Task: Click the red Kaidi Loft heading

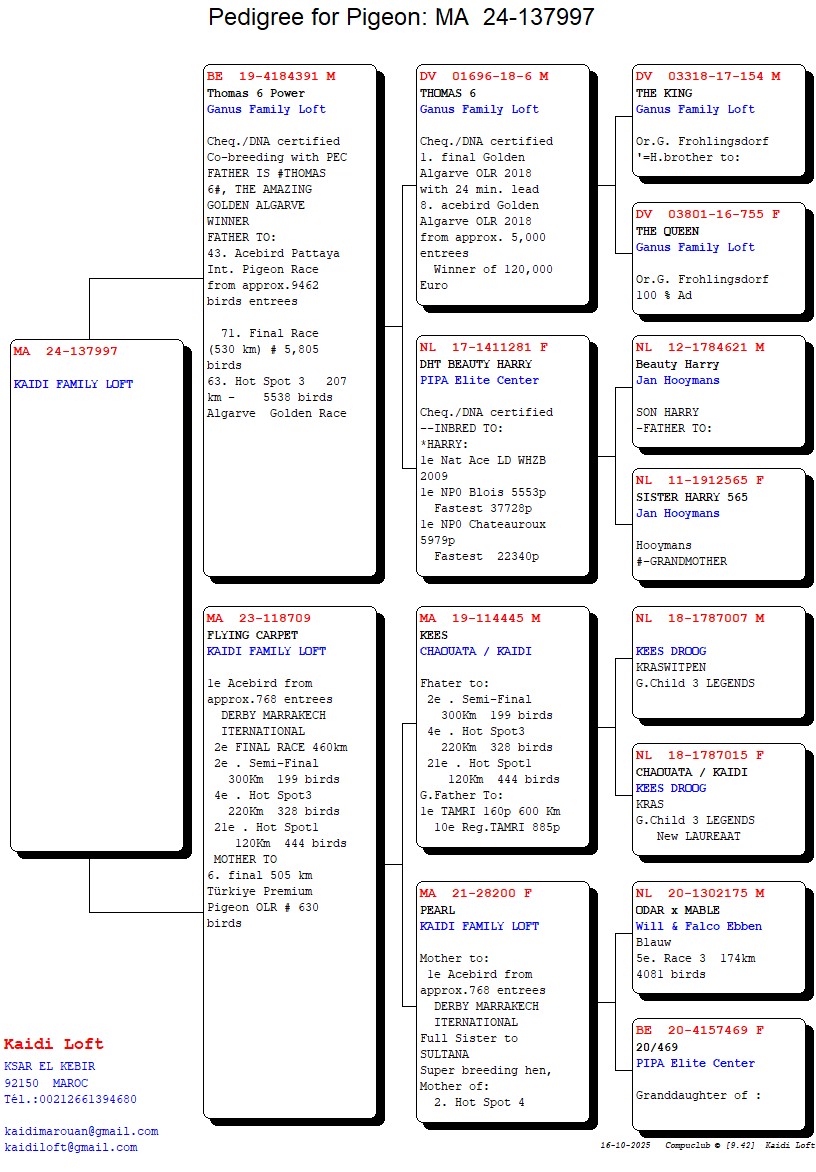Action: click(53, 1045)
